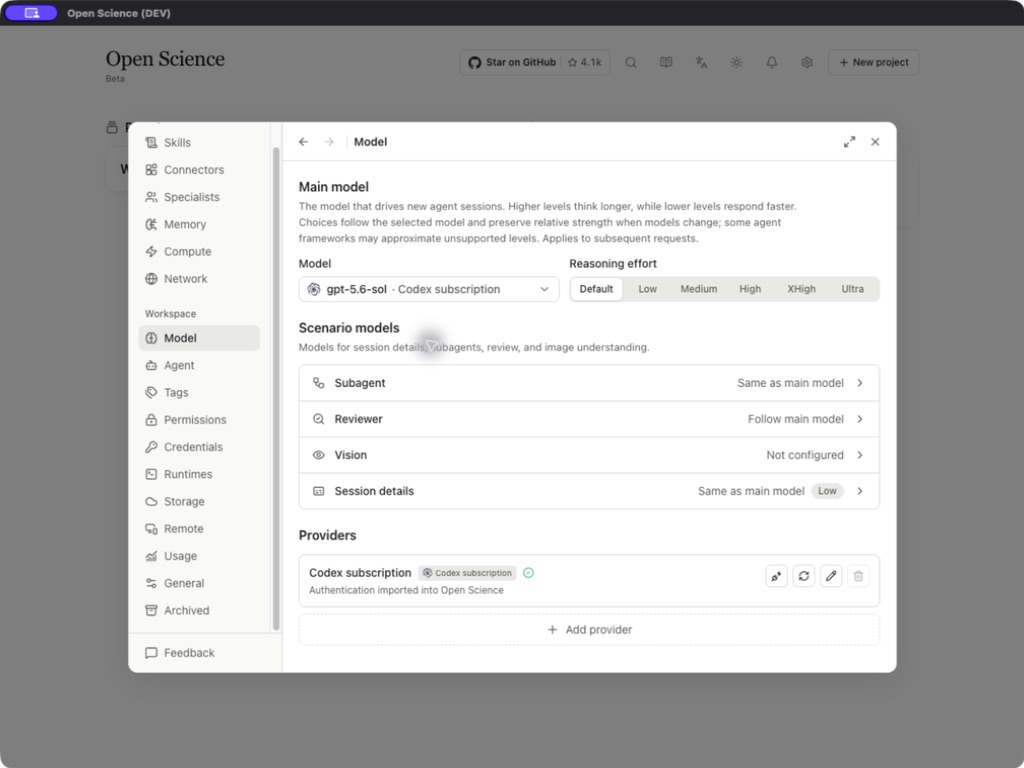Click Same as main model for Subagent
This screenshot has height=768, width=1024.
click(x=790, y=383)
